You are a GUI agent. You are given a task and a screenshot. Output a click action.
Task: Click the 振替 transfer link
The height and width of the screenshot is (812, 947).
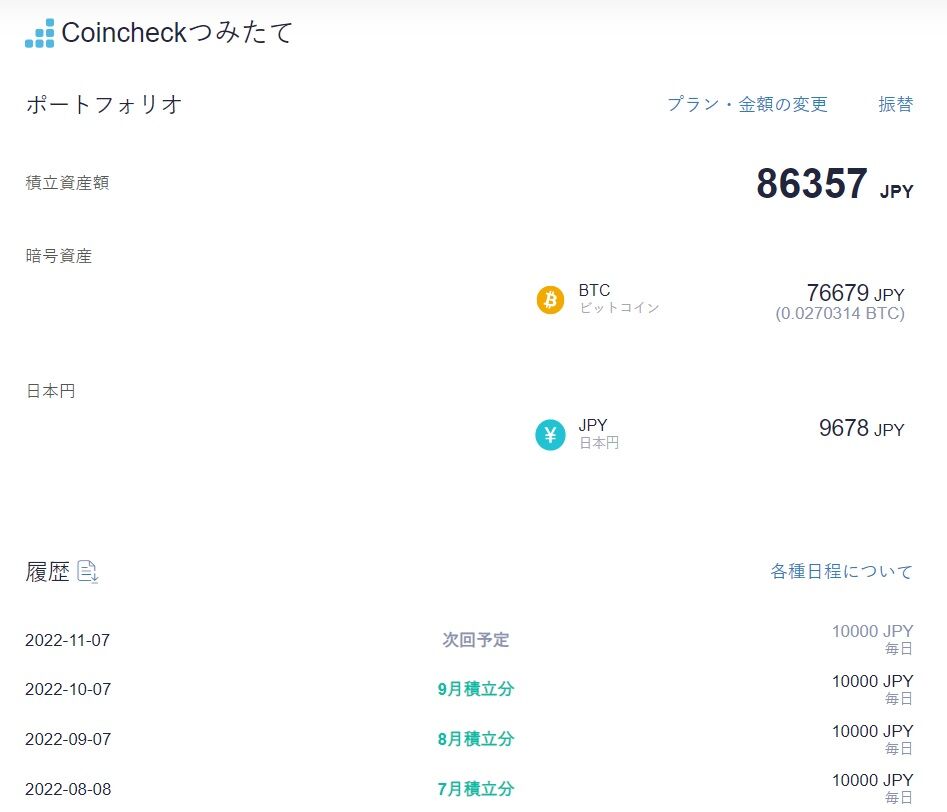point(895,104)
